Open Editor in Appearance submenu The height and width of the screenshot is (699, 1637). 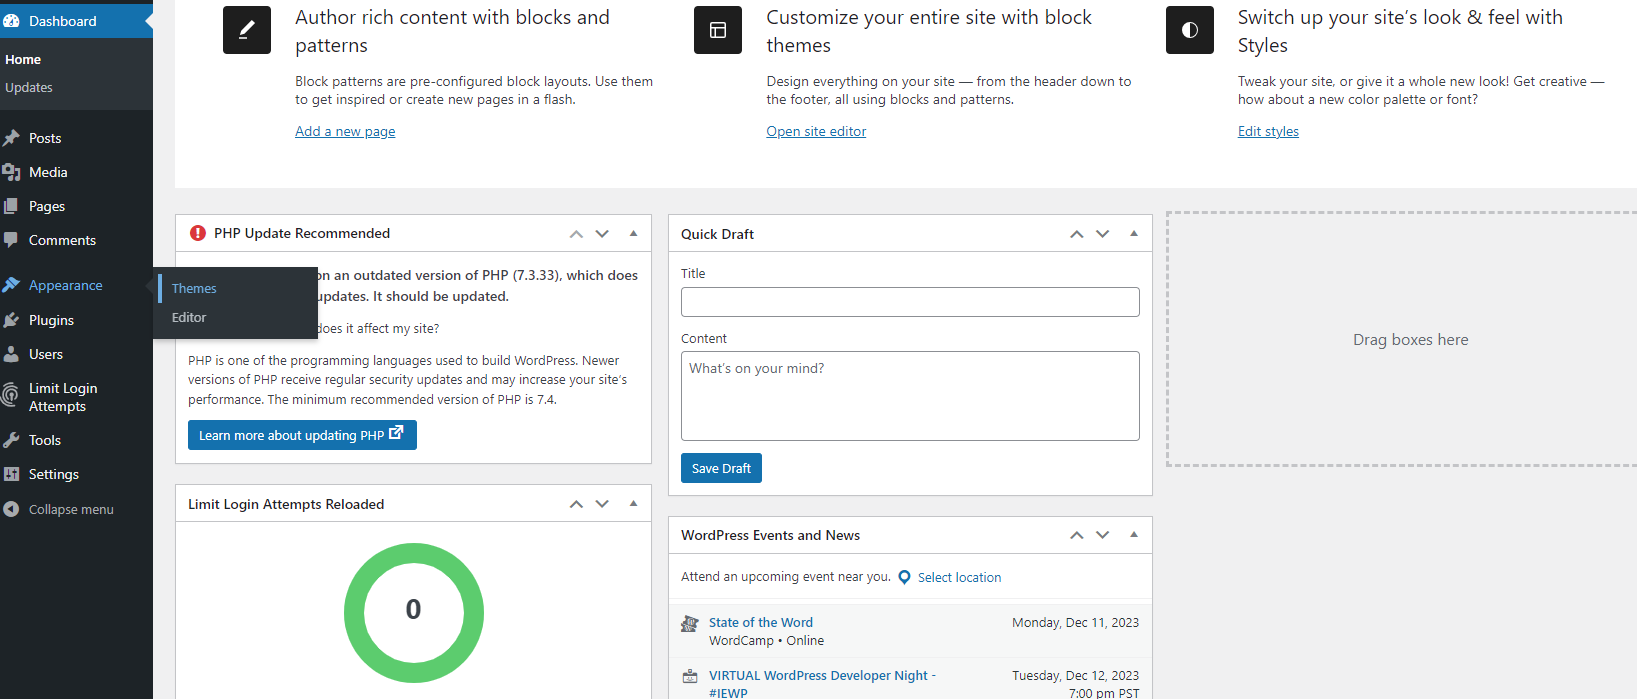pos(189,317)
